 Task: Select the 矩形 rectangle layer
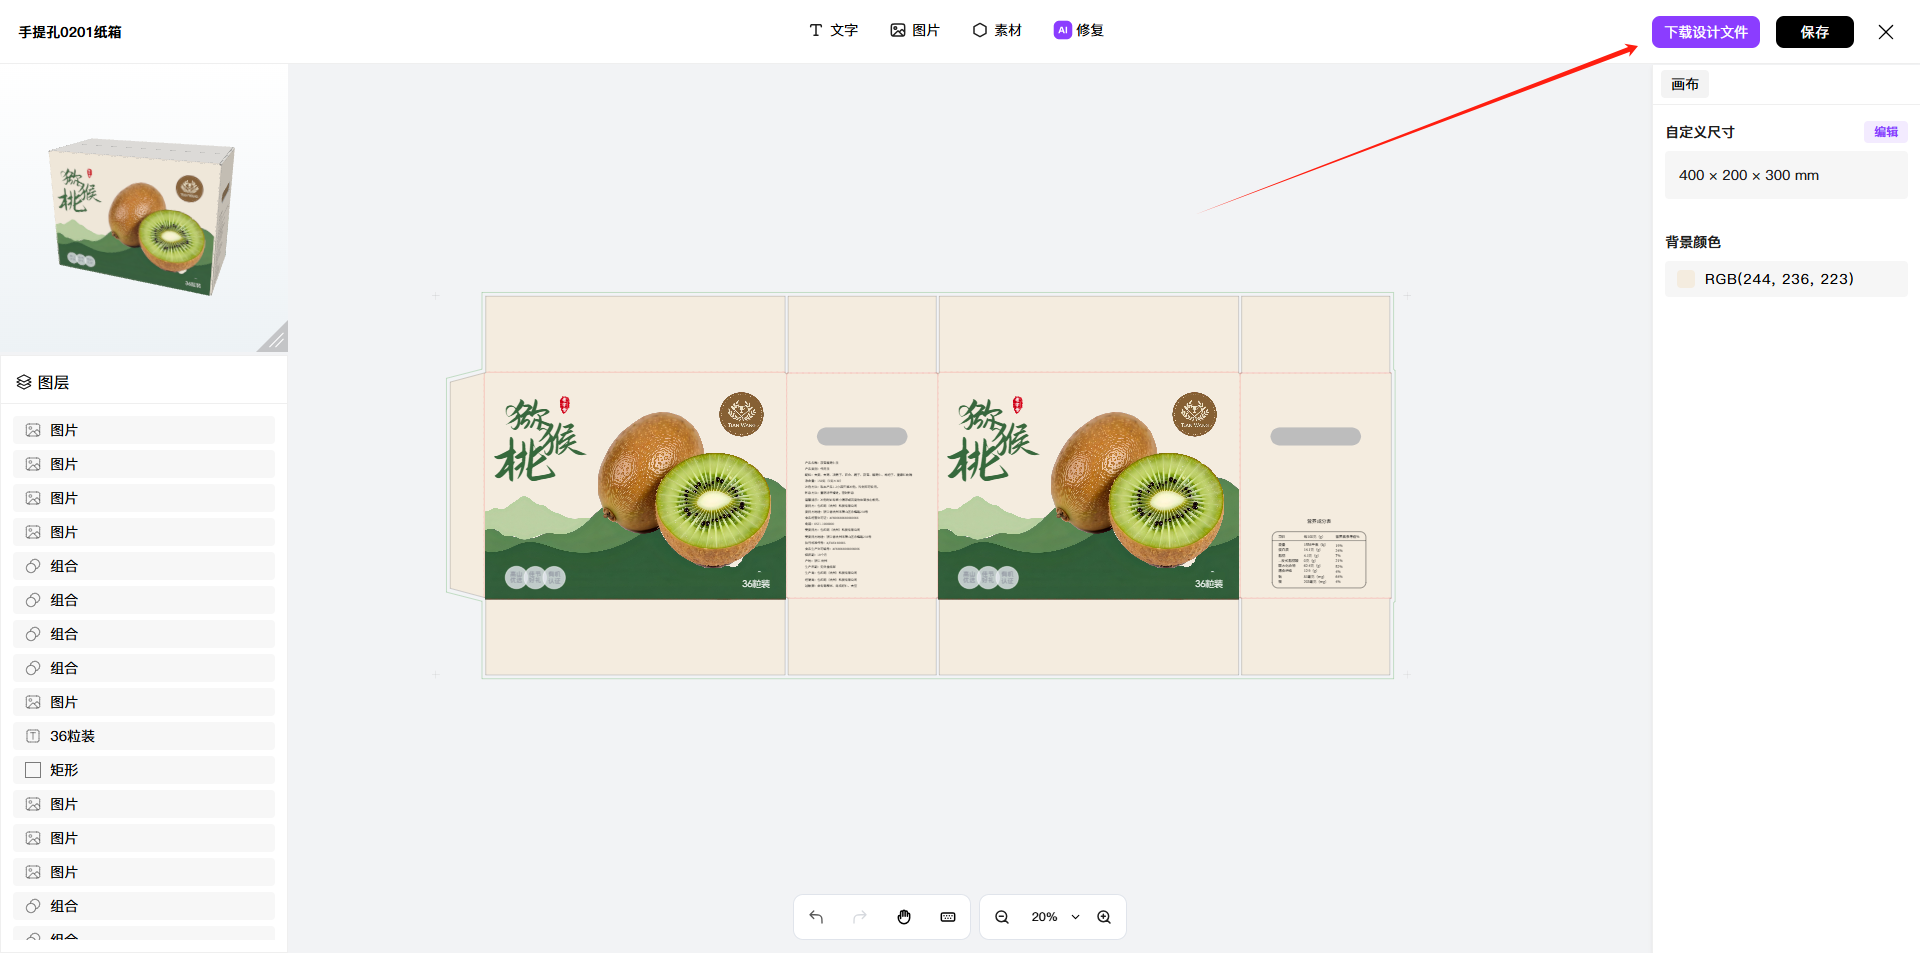click(x=144, y=770)
